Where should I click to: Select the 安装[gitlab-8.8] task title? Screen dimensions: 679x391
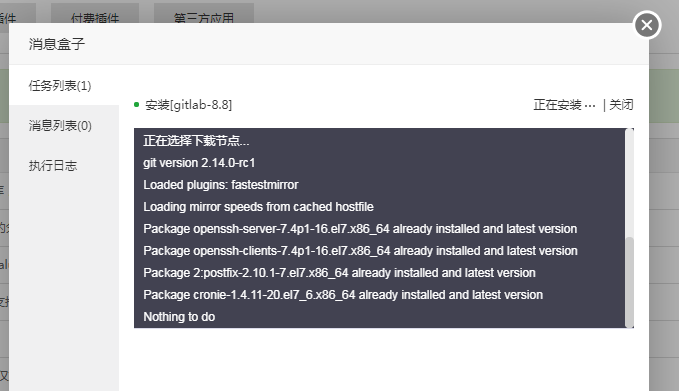pos(188,105)
